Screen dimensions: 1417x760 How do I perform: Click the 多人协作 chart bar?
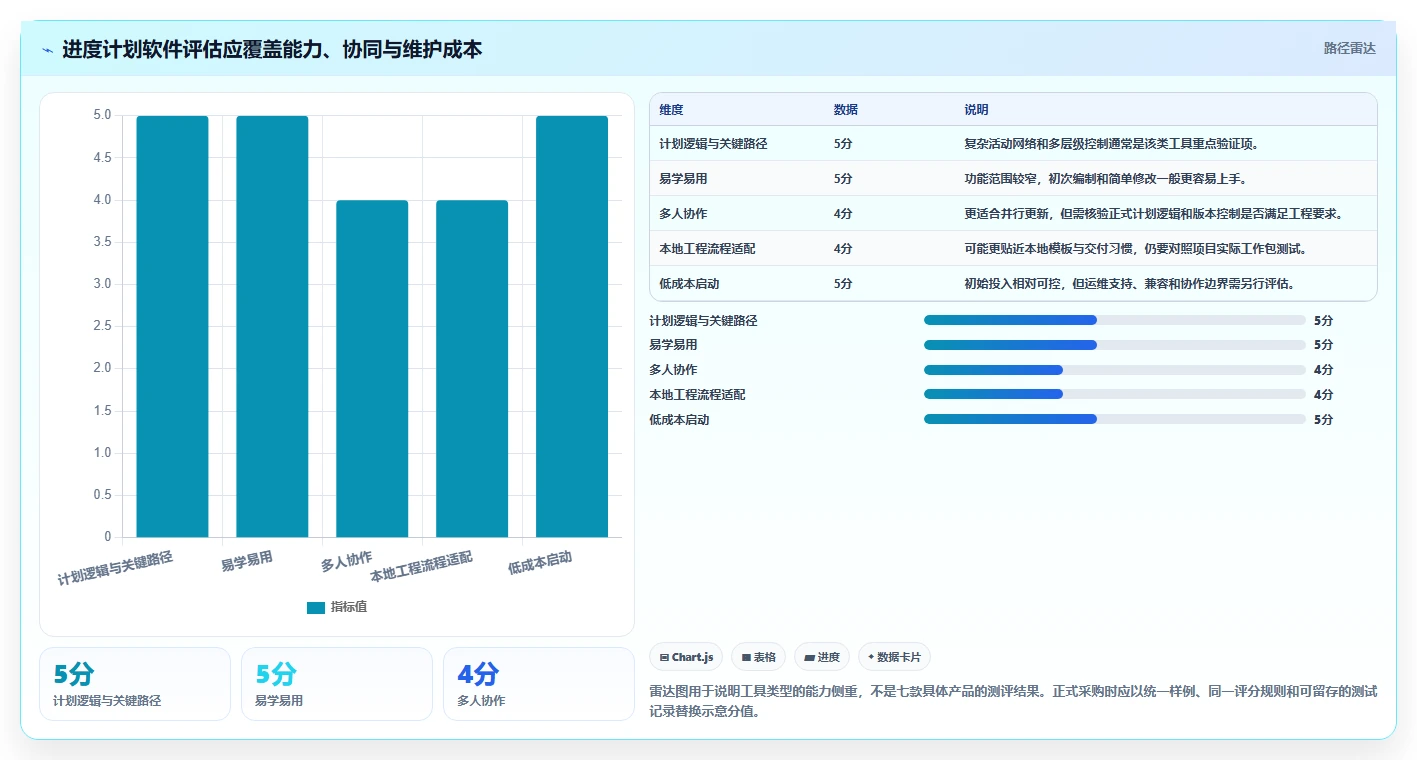click(x=372, y=368)
